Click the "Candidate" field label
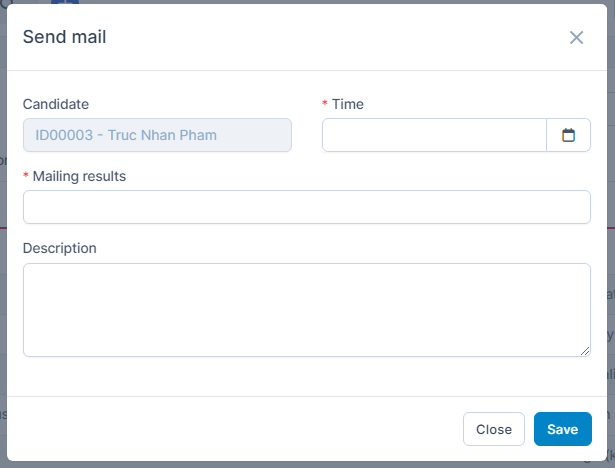Screen dimensions: 615x468 coord(56,104)
